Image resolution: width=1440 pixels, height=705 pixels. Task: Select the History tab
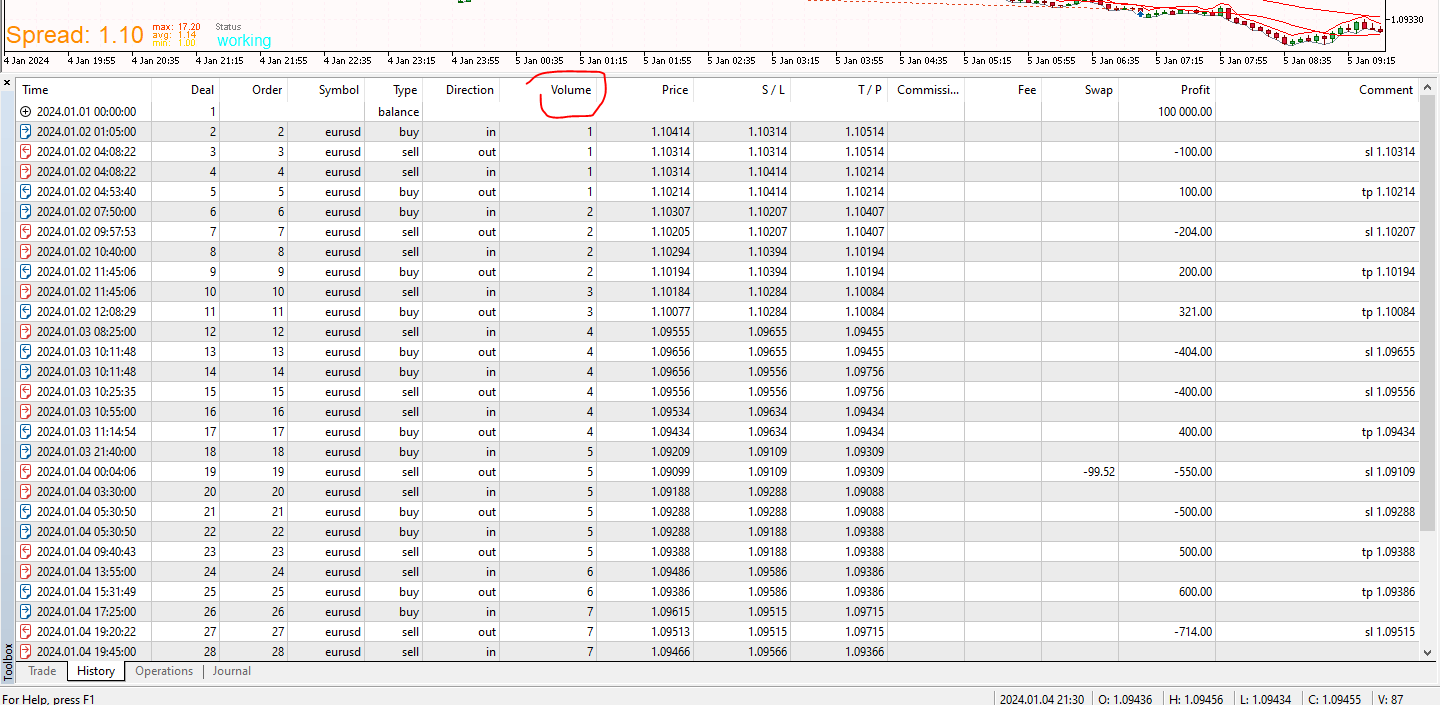click(x=96, y=671)
